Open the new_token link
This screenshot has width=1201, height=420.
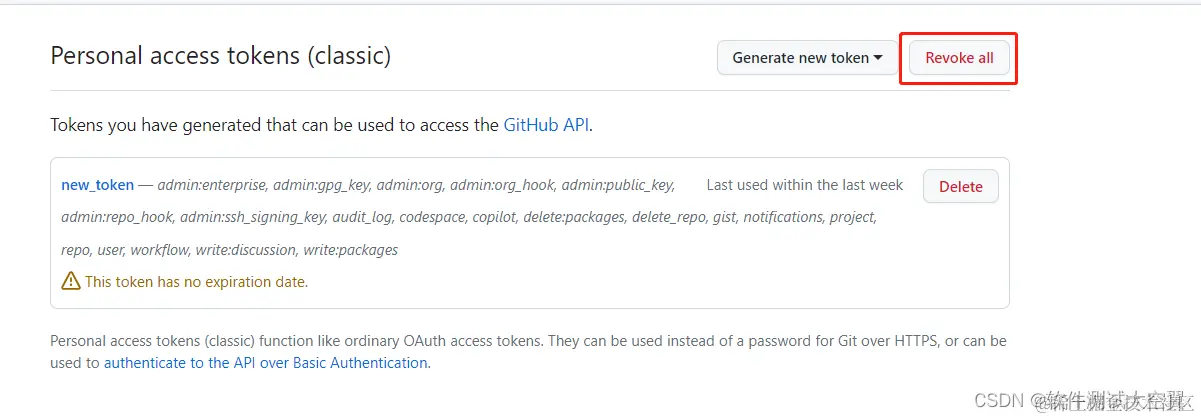tap(97, 185)
